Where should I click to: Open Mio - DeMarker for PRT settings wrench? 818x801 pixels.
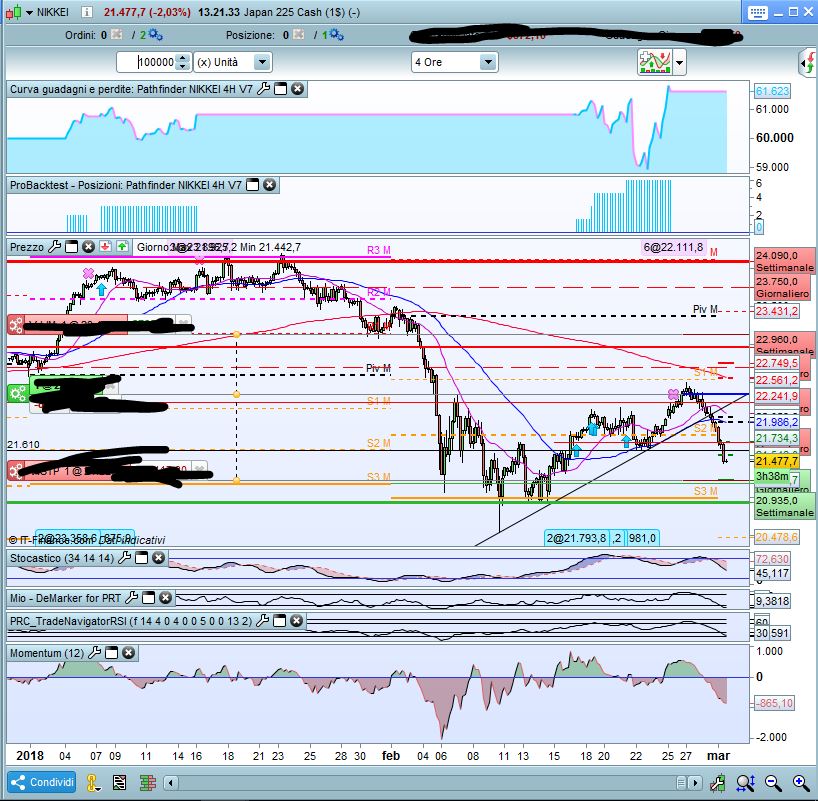pos(132,597)
